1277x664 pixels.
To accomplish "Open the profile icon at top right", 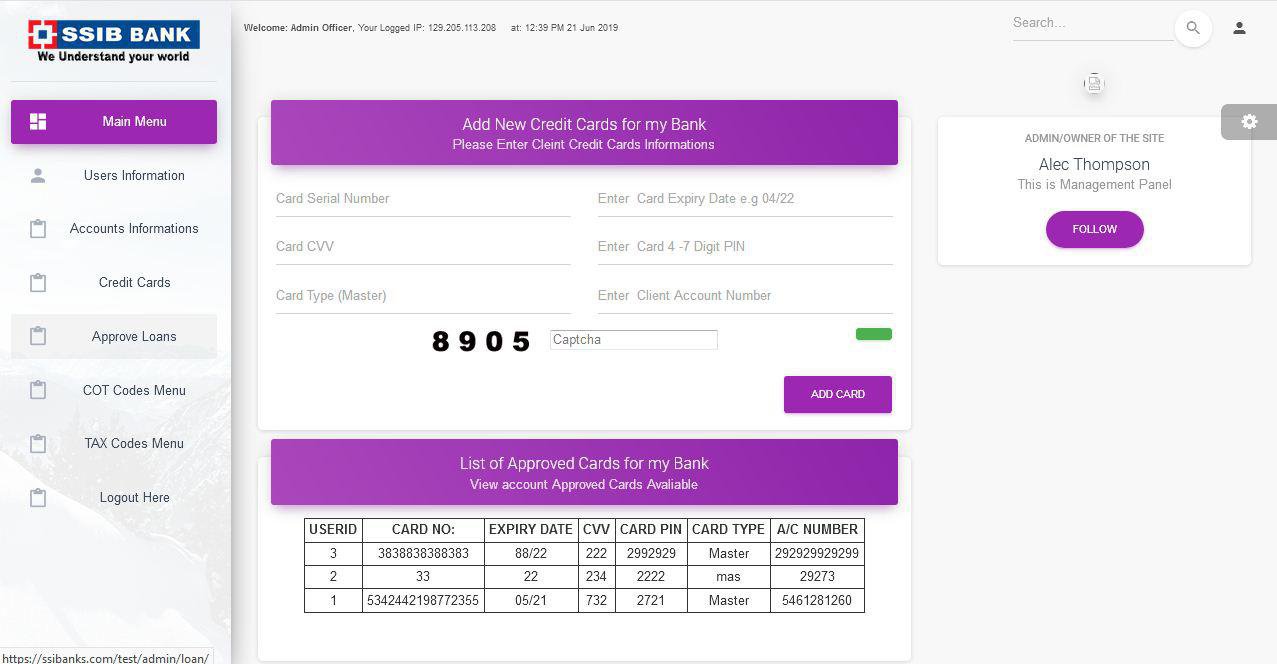I will (x=1240, y=28).
